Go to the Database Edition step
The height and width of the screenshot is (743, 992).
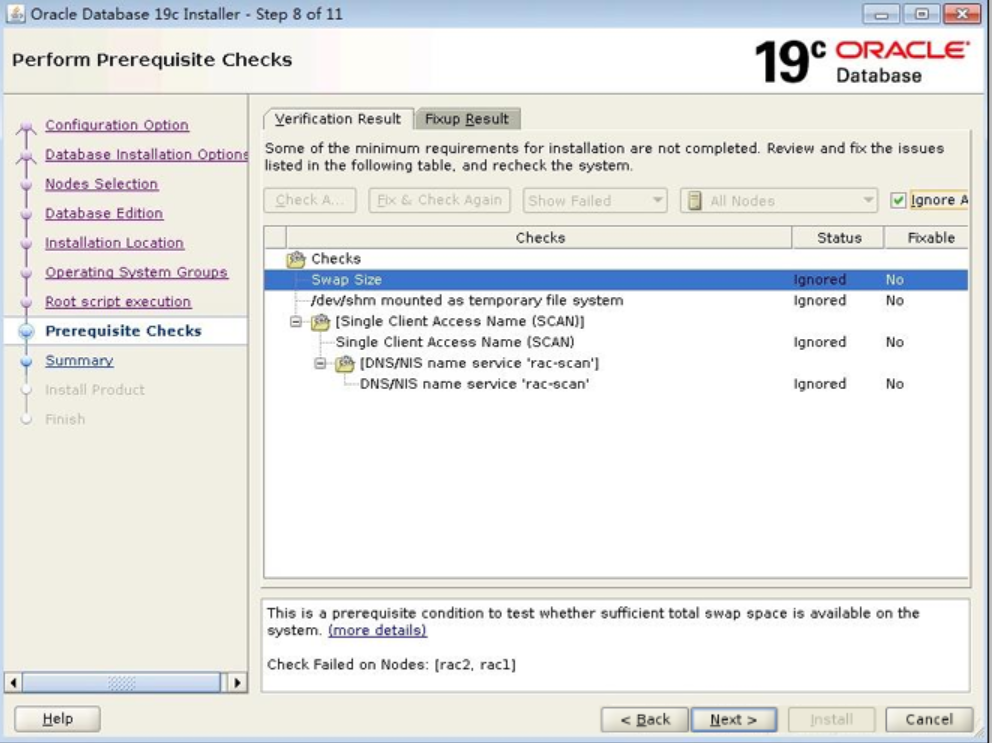pos(104,213)
